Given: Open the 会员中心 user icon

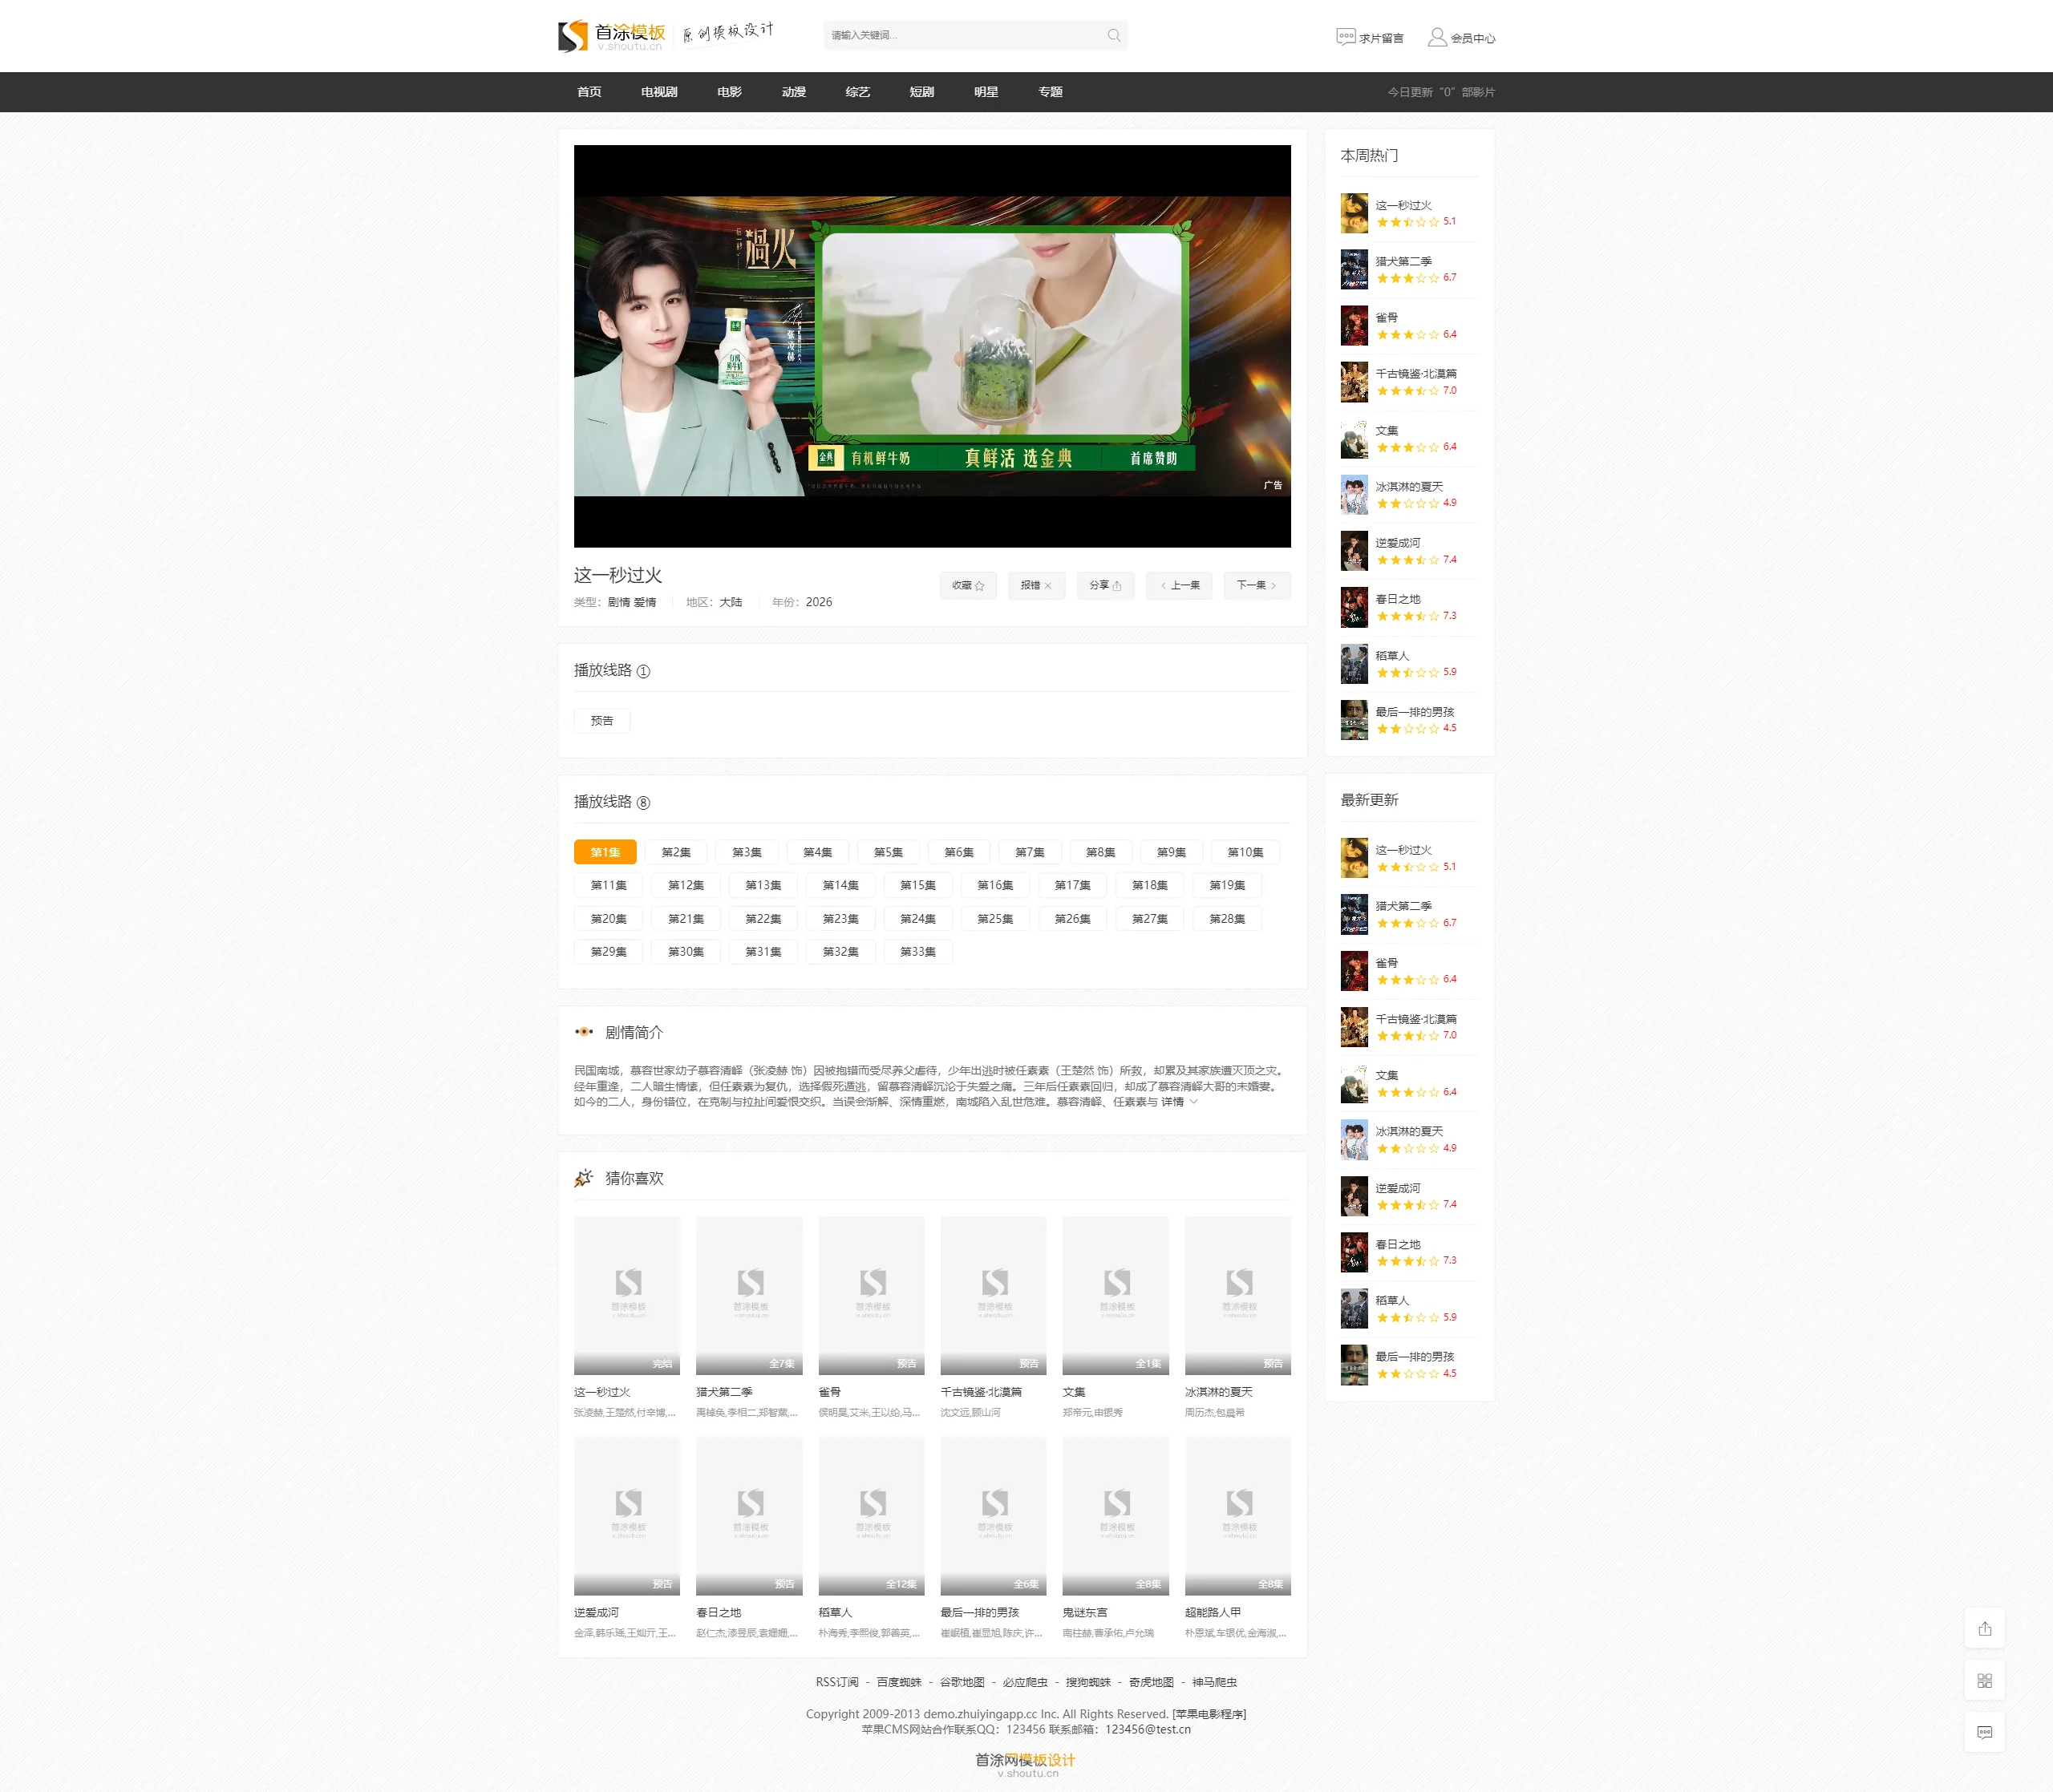Looking at the screenshot, I should tap(1436, 37).
